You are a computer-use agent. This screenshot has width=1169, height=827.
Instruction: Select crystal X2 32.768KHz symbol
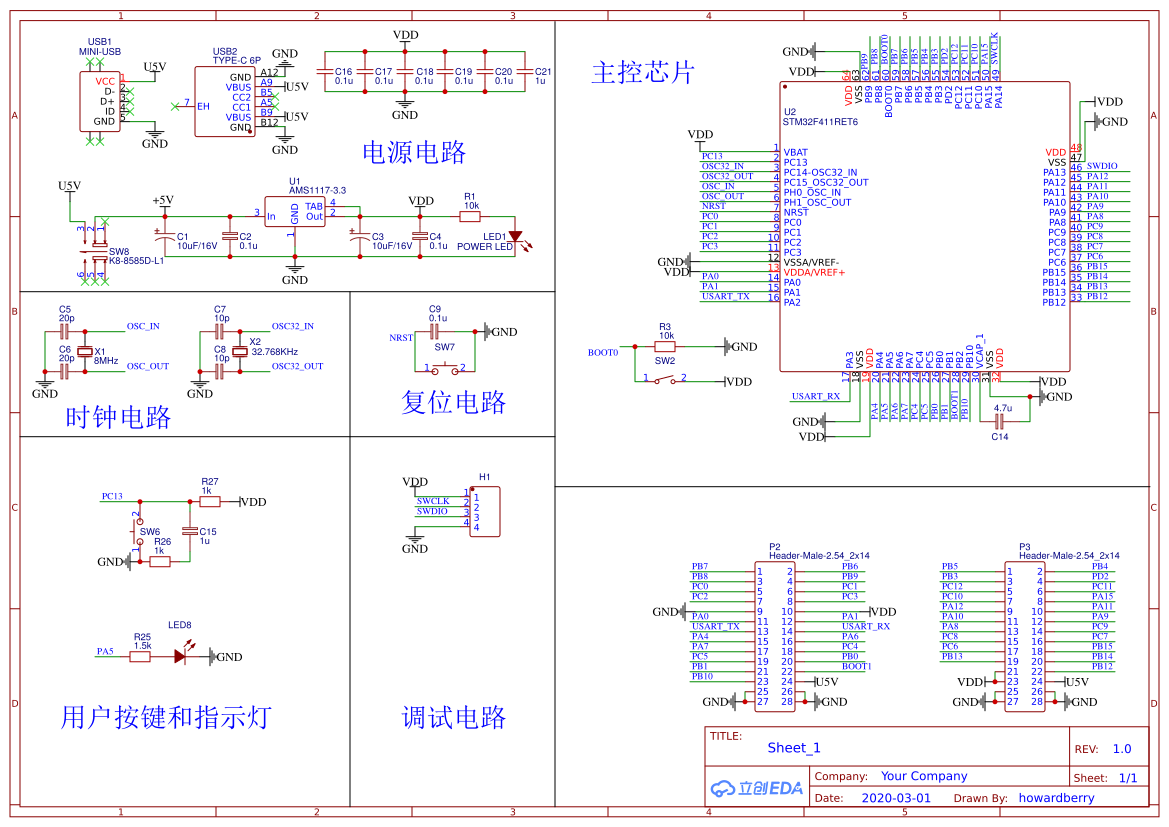coord(239,351)
